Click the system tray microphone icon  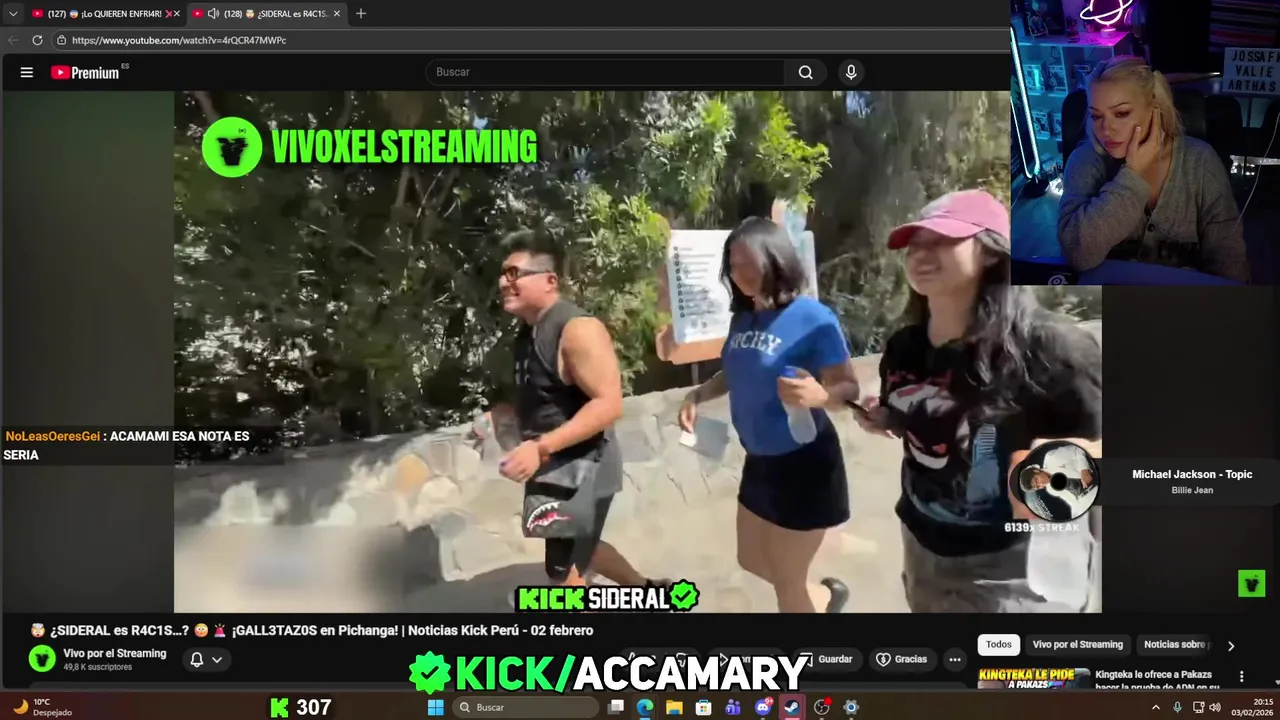point(1177,707)
